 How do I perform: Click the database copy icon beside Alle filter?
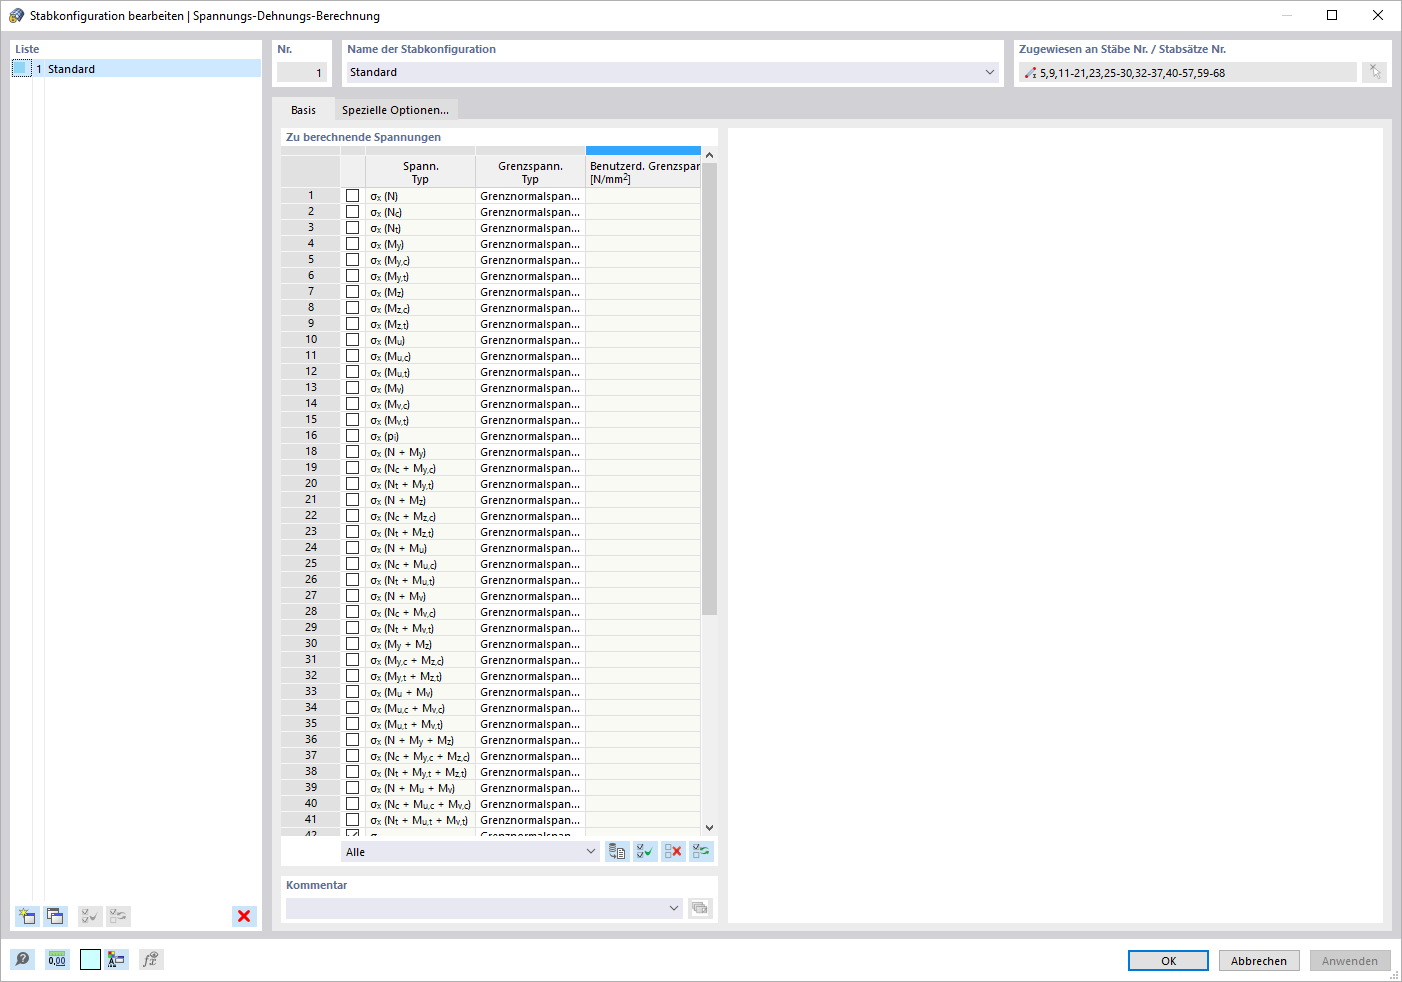coord(617,852)
